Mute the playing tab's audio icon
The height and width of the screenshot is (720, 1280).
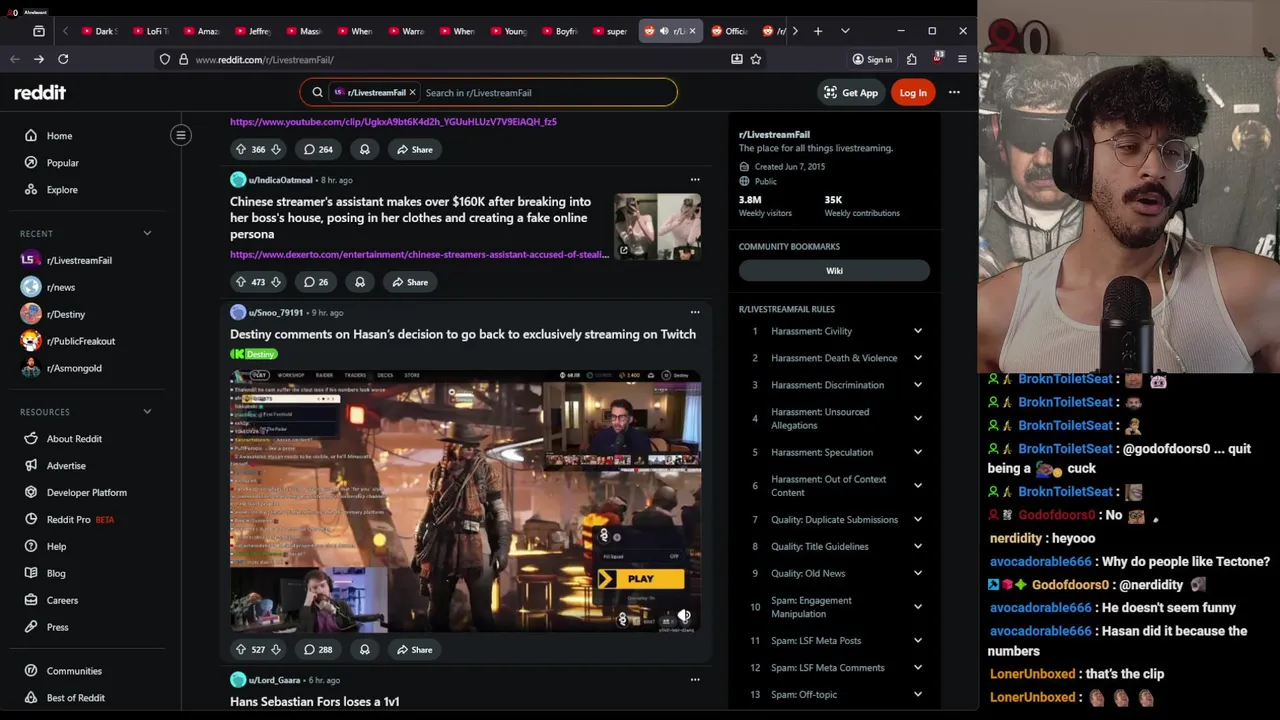pyautogui.click(x=664, y=31)
